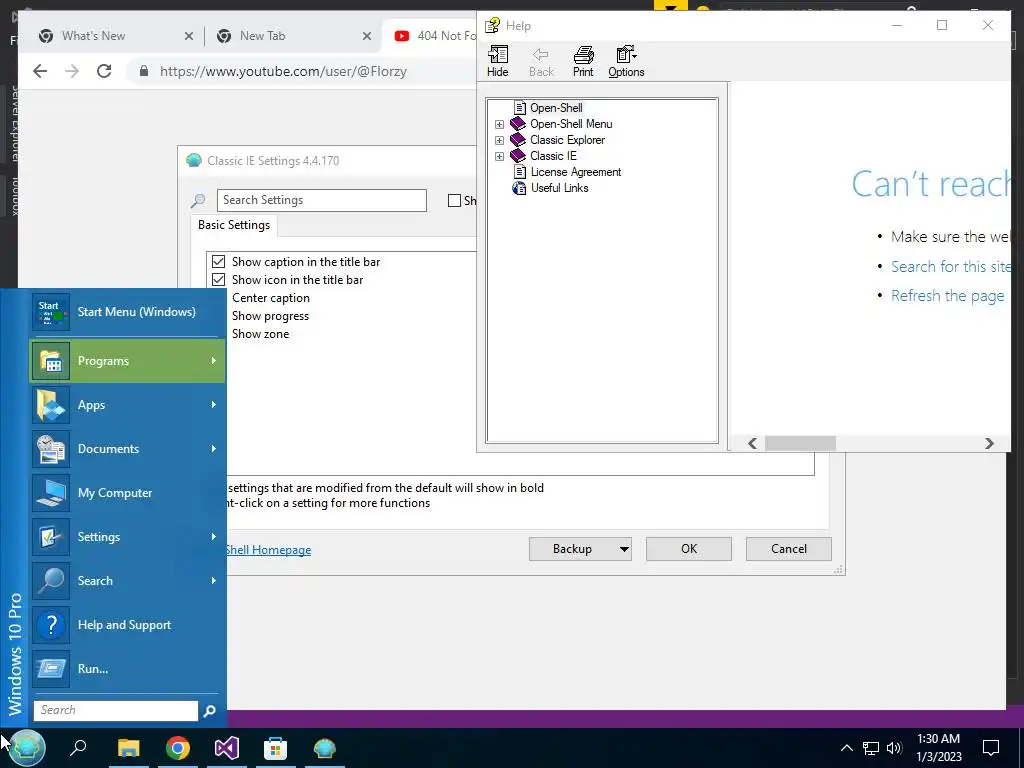This screenshot has height=768, width=1024.
Task: Click the Hide toolbar icon in Help
Action: click(x=498, y=62)
